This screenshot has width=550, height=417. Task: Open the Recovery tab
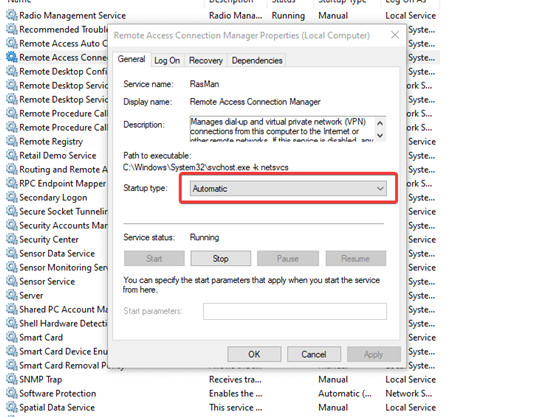pyautogui.click(x=206, y=60)
